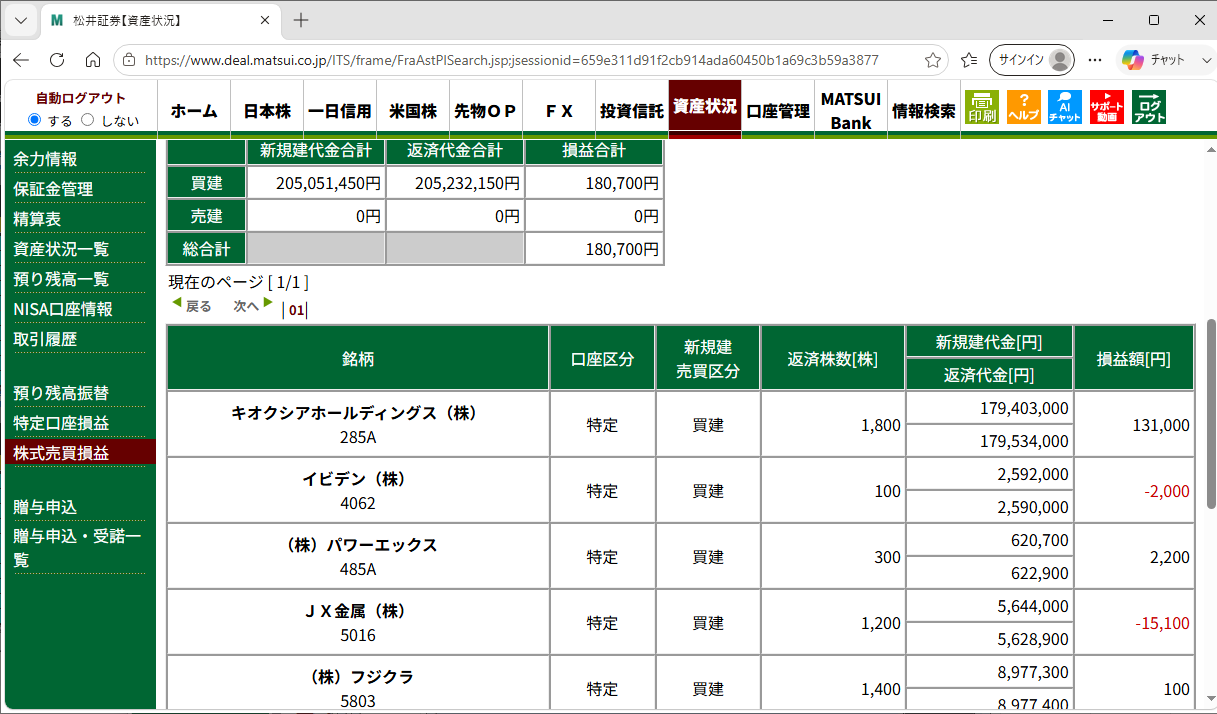Viewport: 1217px width, 714px height.
Task: Open 資産状況一覧 in the sidebar
Action: click(x=61, y=249)
